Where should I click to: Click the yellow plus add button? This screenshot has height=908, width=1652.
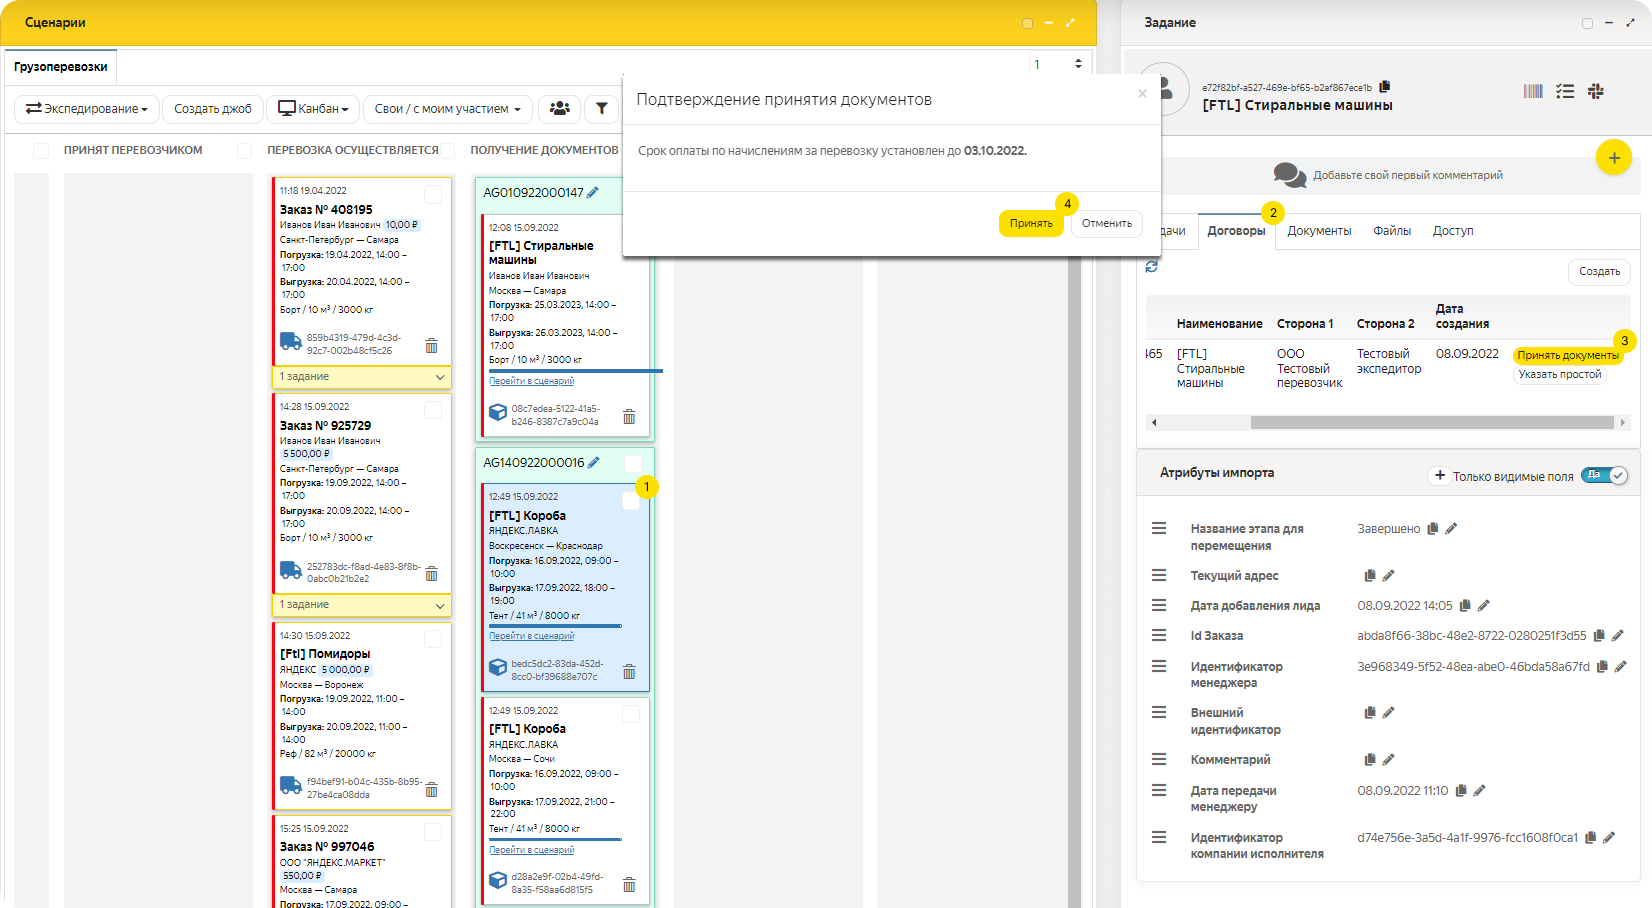[1613, 158]
